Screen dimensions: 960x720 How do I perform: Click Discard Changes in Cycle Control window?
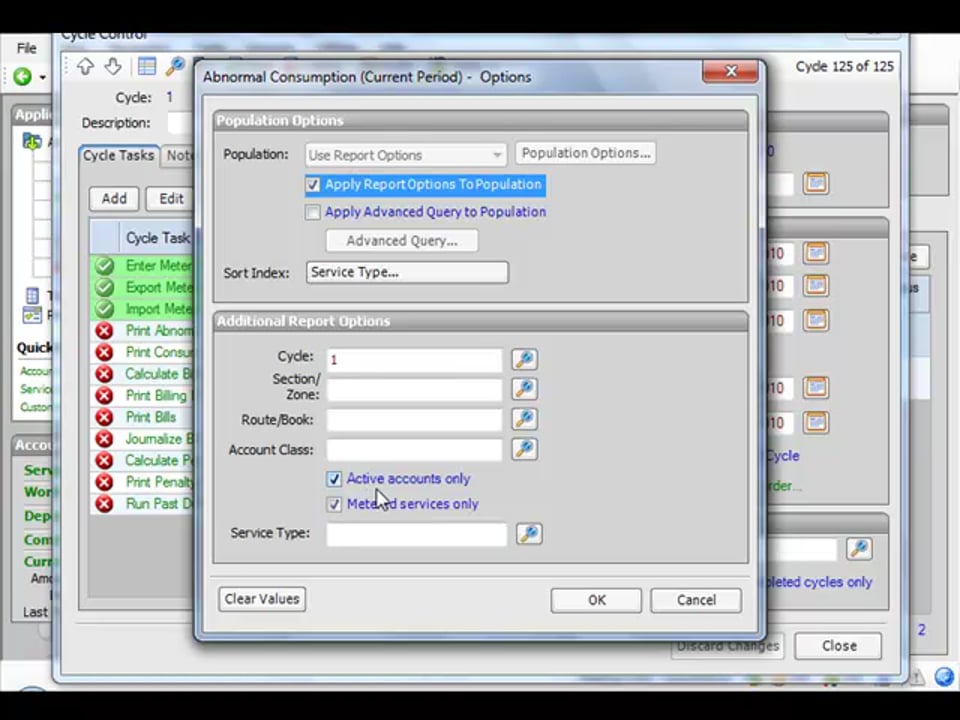[x=727, y=646]
